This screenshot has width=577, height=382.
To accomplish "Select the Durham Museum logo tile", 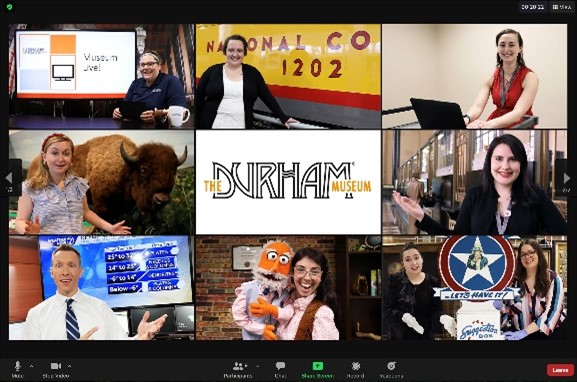I will tap(288, 182).
